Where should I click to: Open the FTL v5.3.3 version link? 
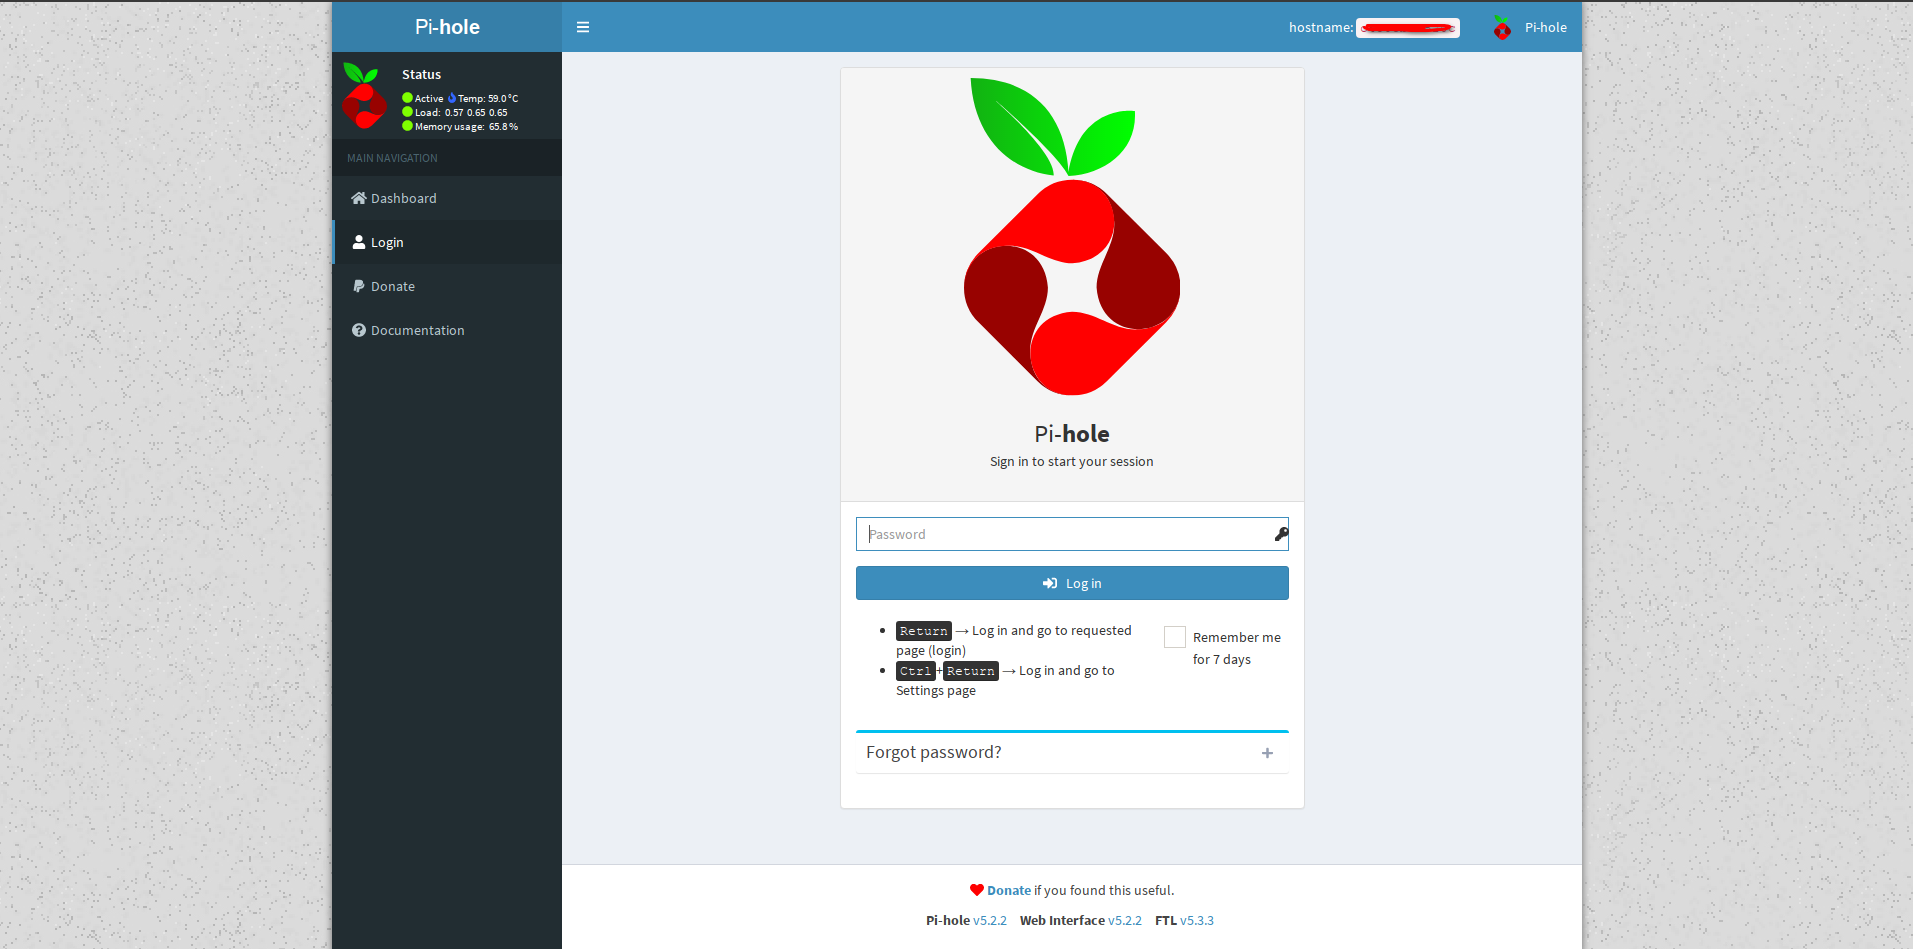pos(1197,920)
